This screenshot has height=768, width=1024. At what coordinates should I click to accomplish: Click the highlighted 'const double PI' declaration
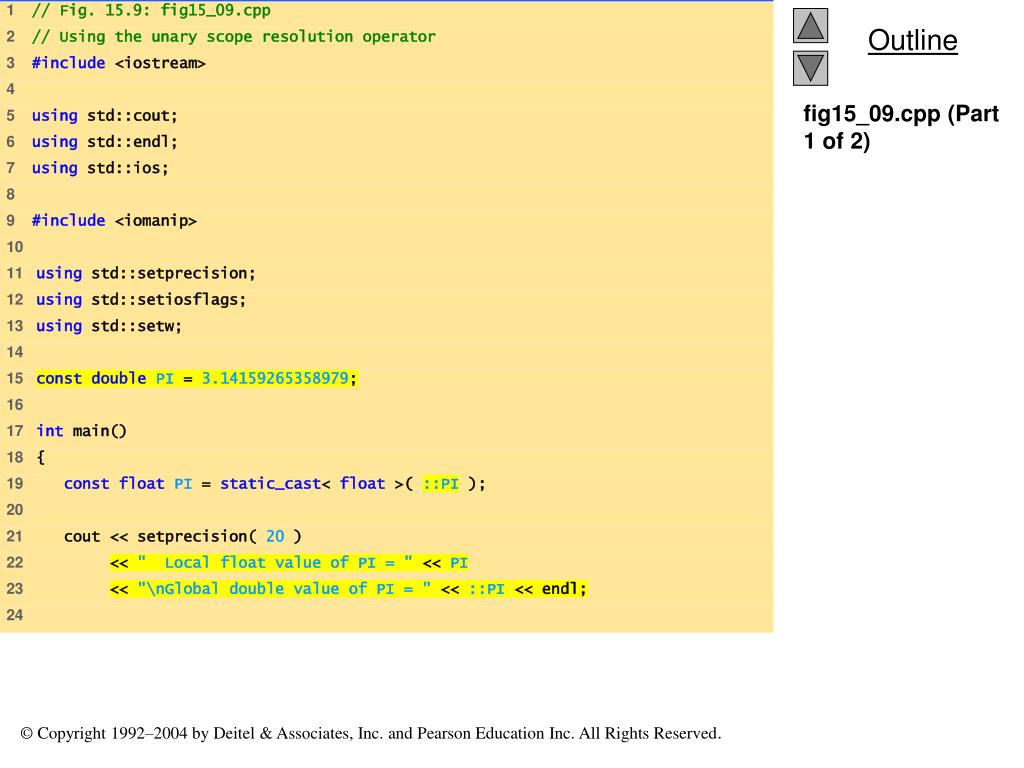196,378
